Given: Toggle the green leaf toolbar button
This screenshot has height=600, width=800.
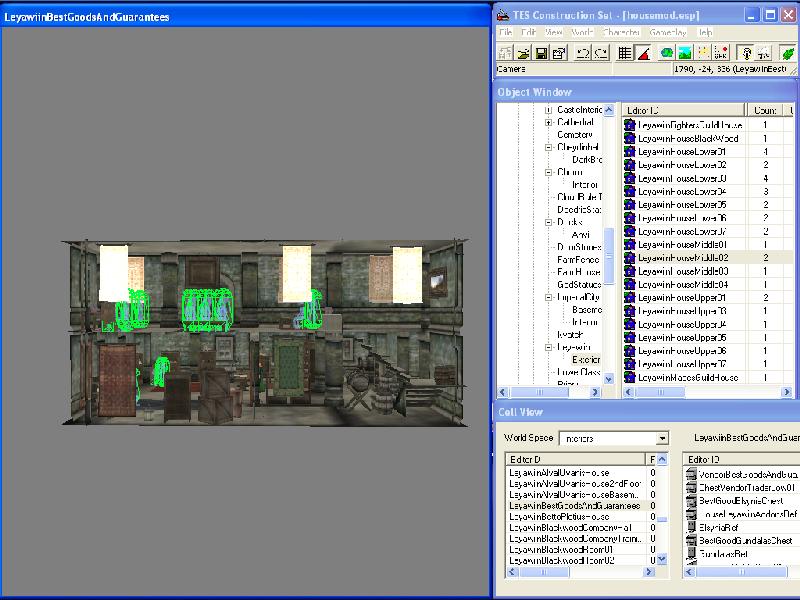Looking at the screenshot, I should (x=788, y=53).
